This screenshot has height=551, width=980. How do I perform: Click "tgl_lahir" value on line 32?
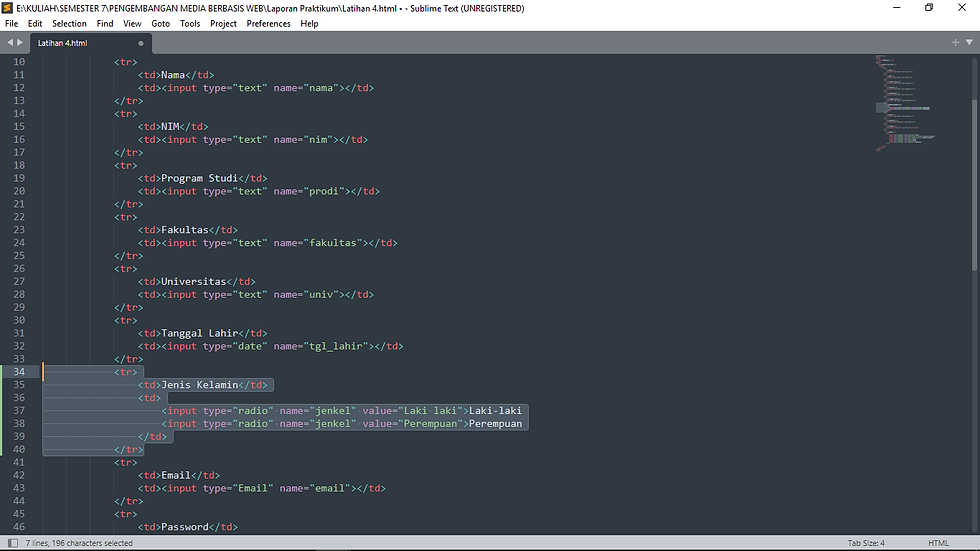pos(338,346)
